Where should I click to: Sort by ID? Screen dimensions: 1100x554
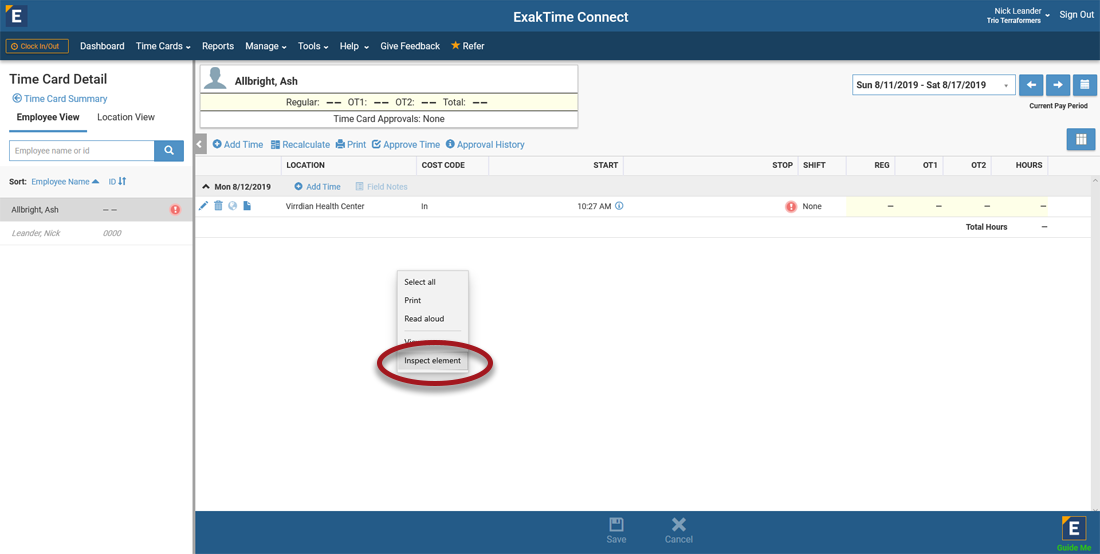click(117, 182)
